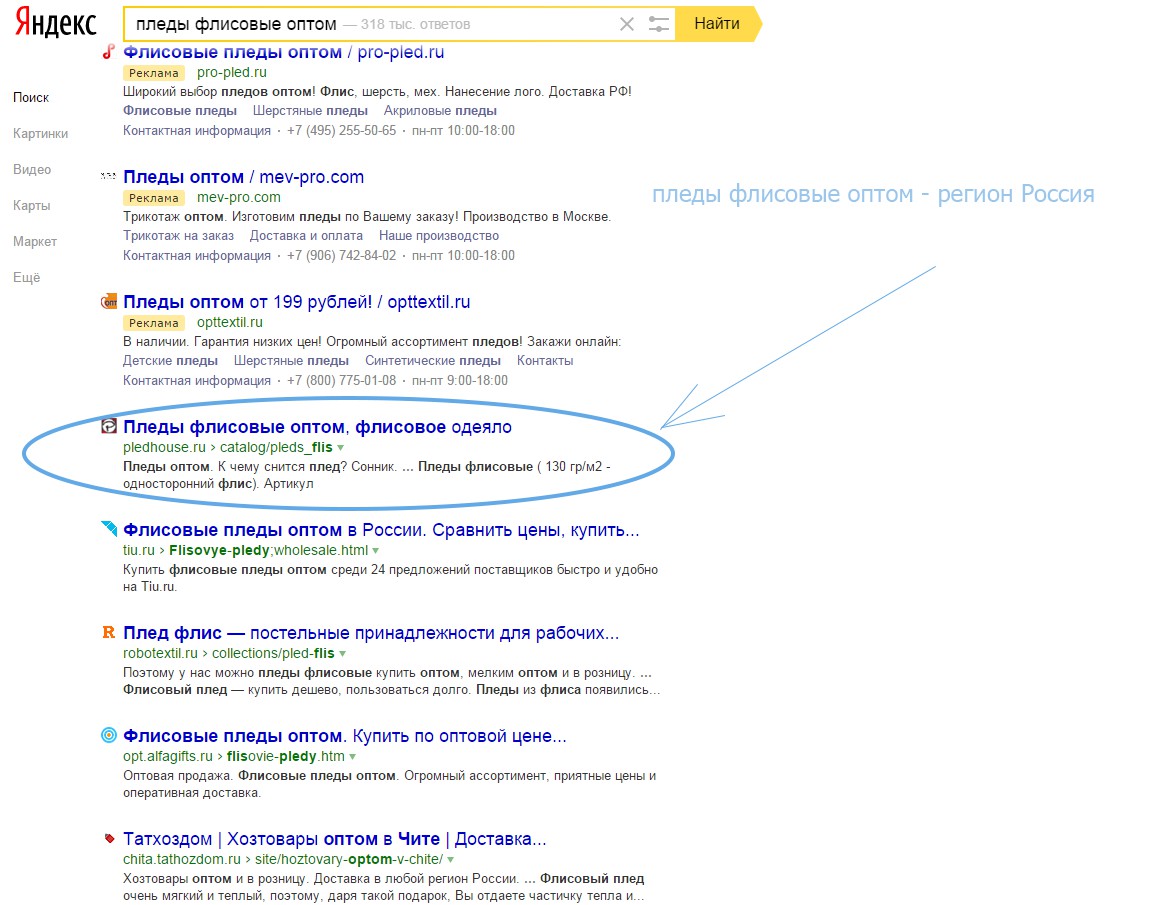Click green URL opttextil.ru
This screenshot has width=1170, height=905.
pos(230,322)
